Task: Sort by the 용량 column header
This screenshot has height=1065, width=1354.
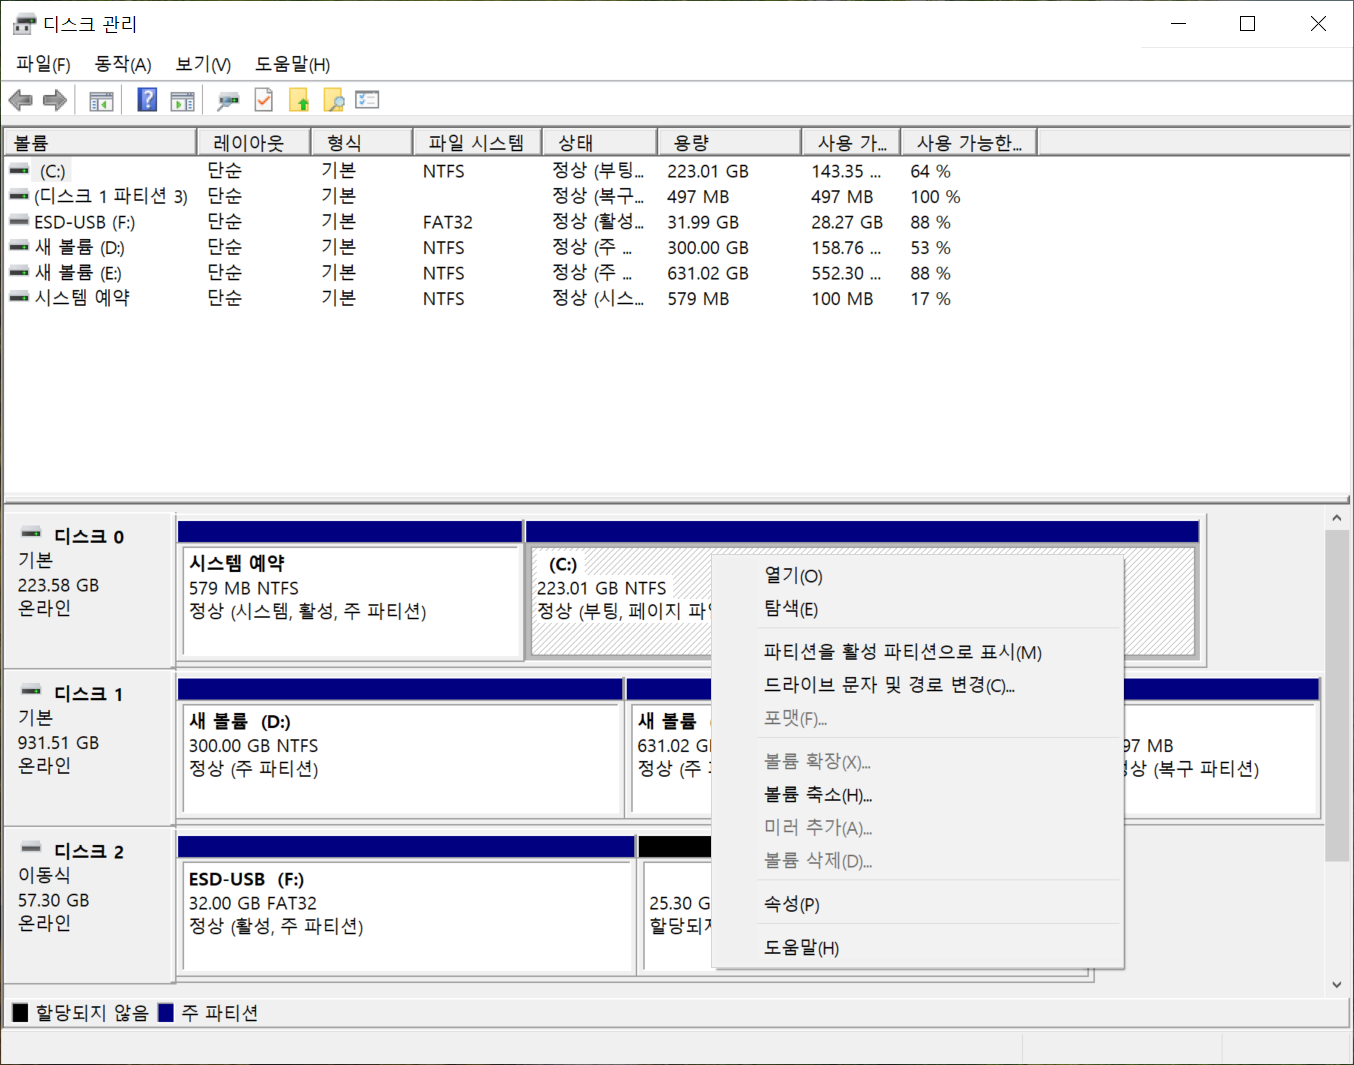Action: (729, 143)
